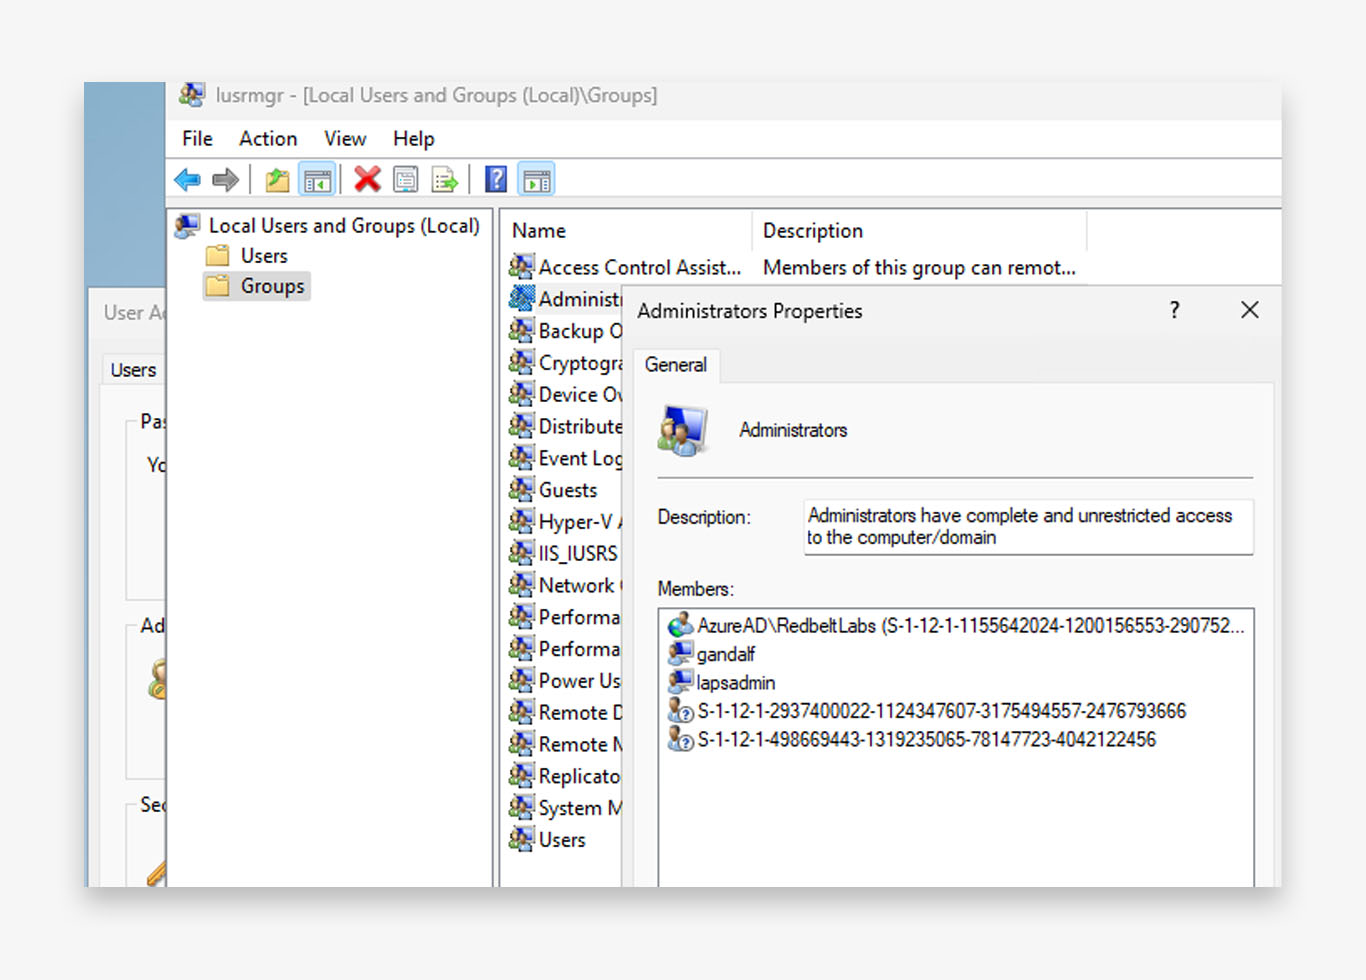Image resolution: width=1366 pixels, height=980 pixels.
Task: Click the lapsadmin user icon
Action: click(681, 683)
